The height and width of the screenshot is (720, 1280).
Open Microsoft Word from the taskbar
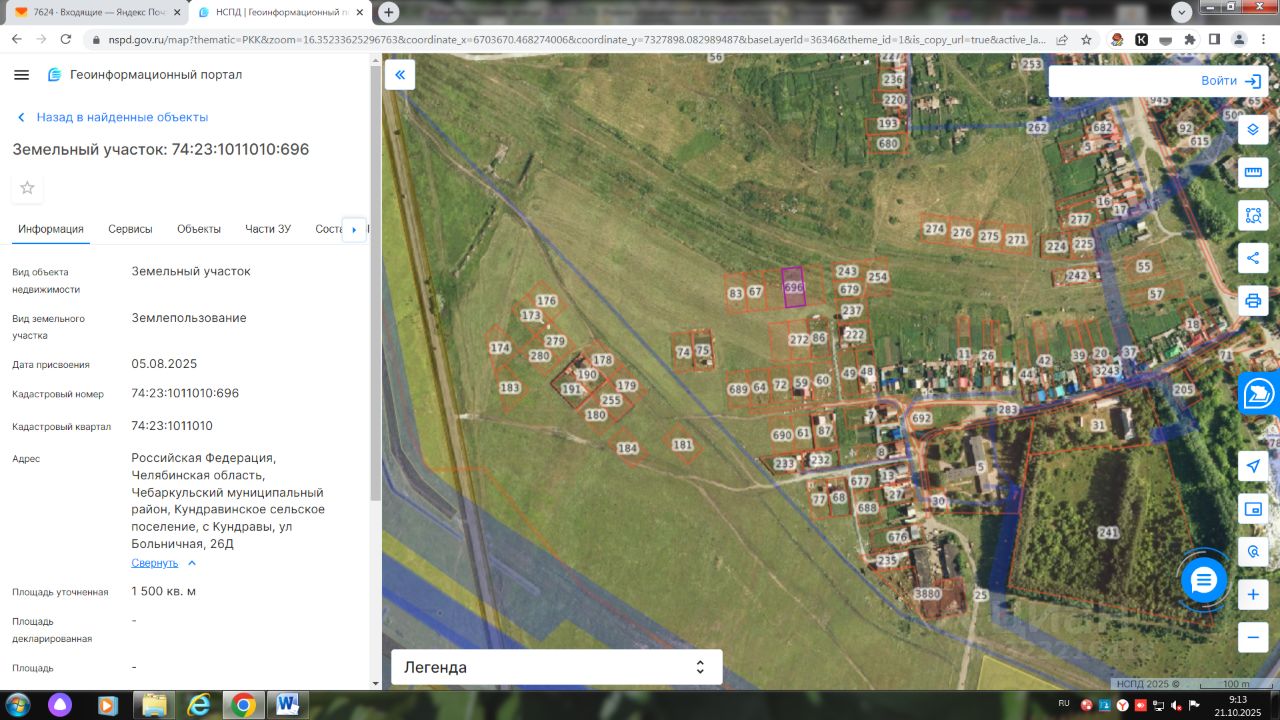click(287, 705)
